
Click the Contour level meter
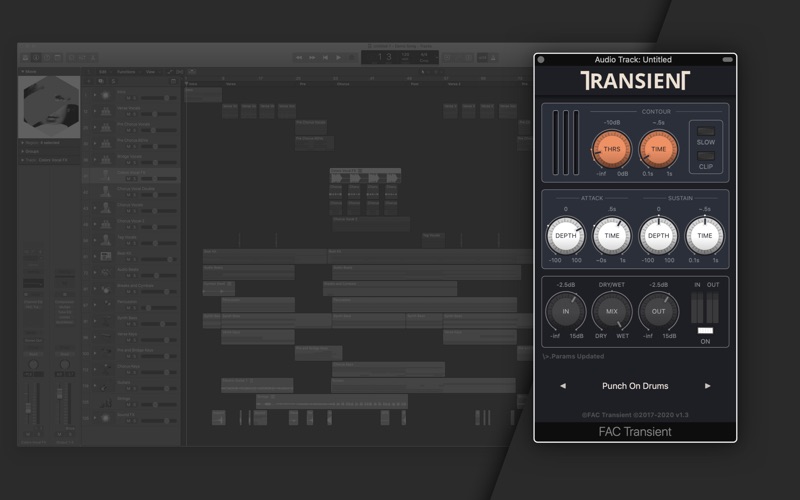coord(566,143)
